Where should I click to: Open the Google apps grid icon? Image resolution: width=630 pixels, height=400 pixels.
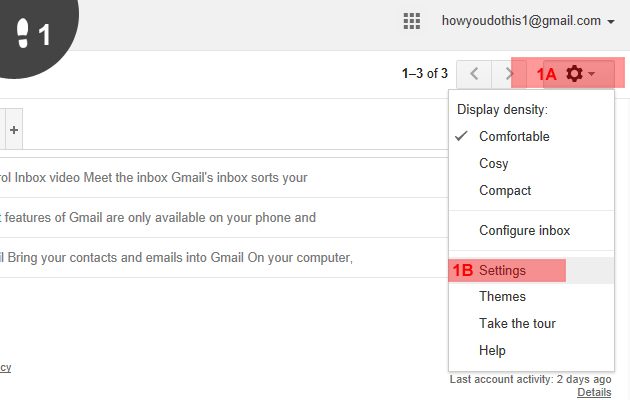pos(411,21)
